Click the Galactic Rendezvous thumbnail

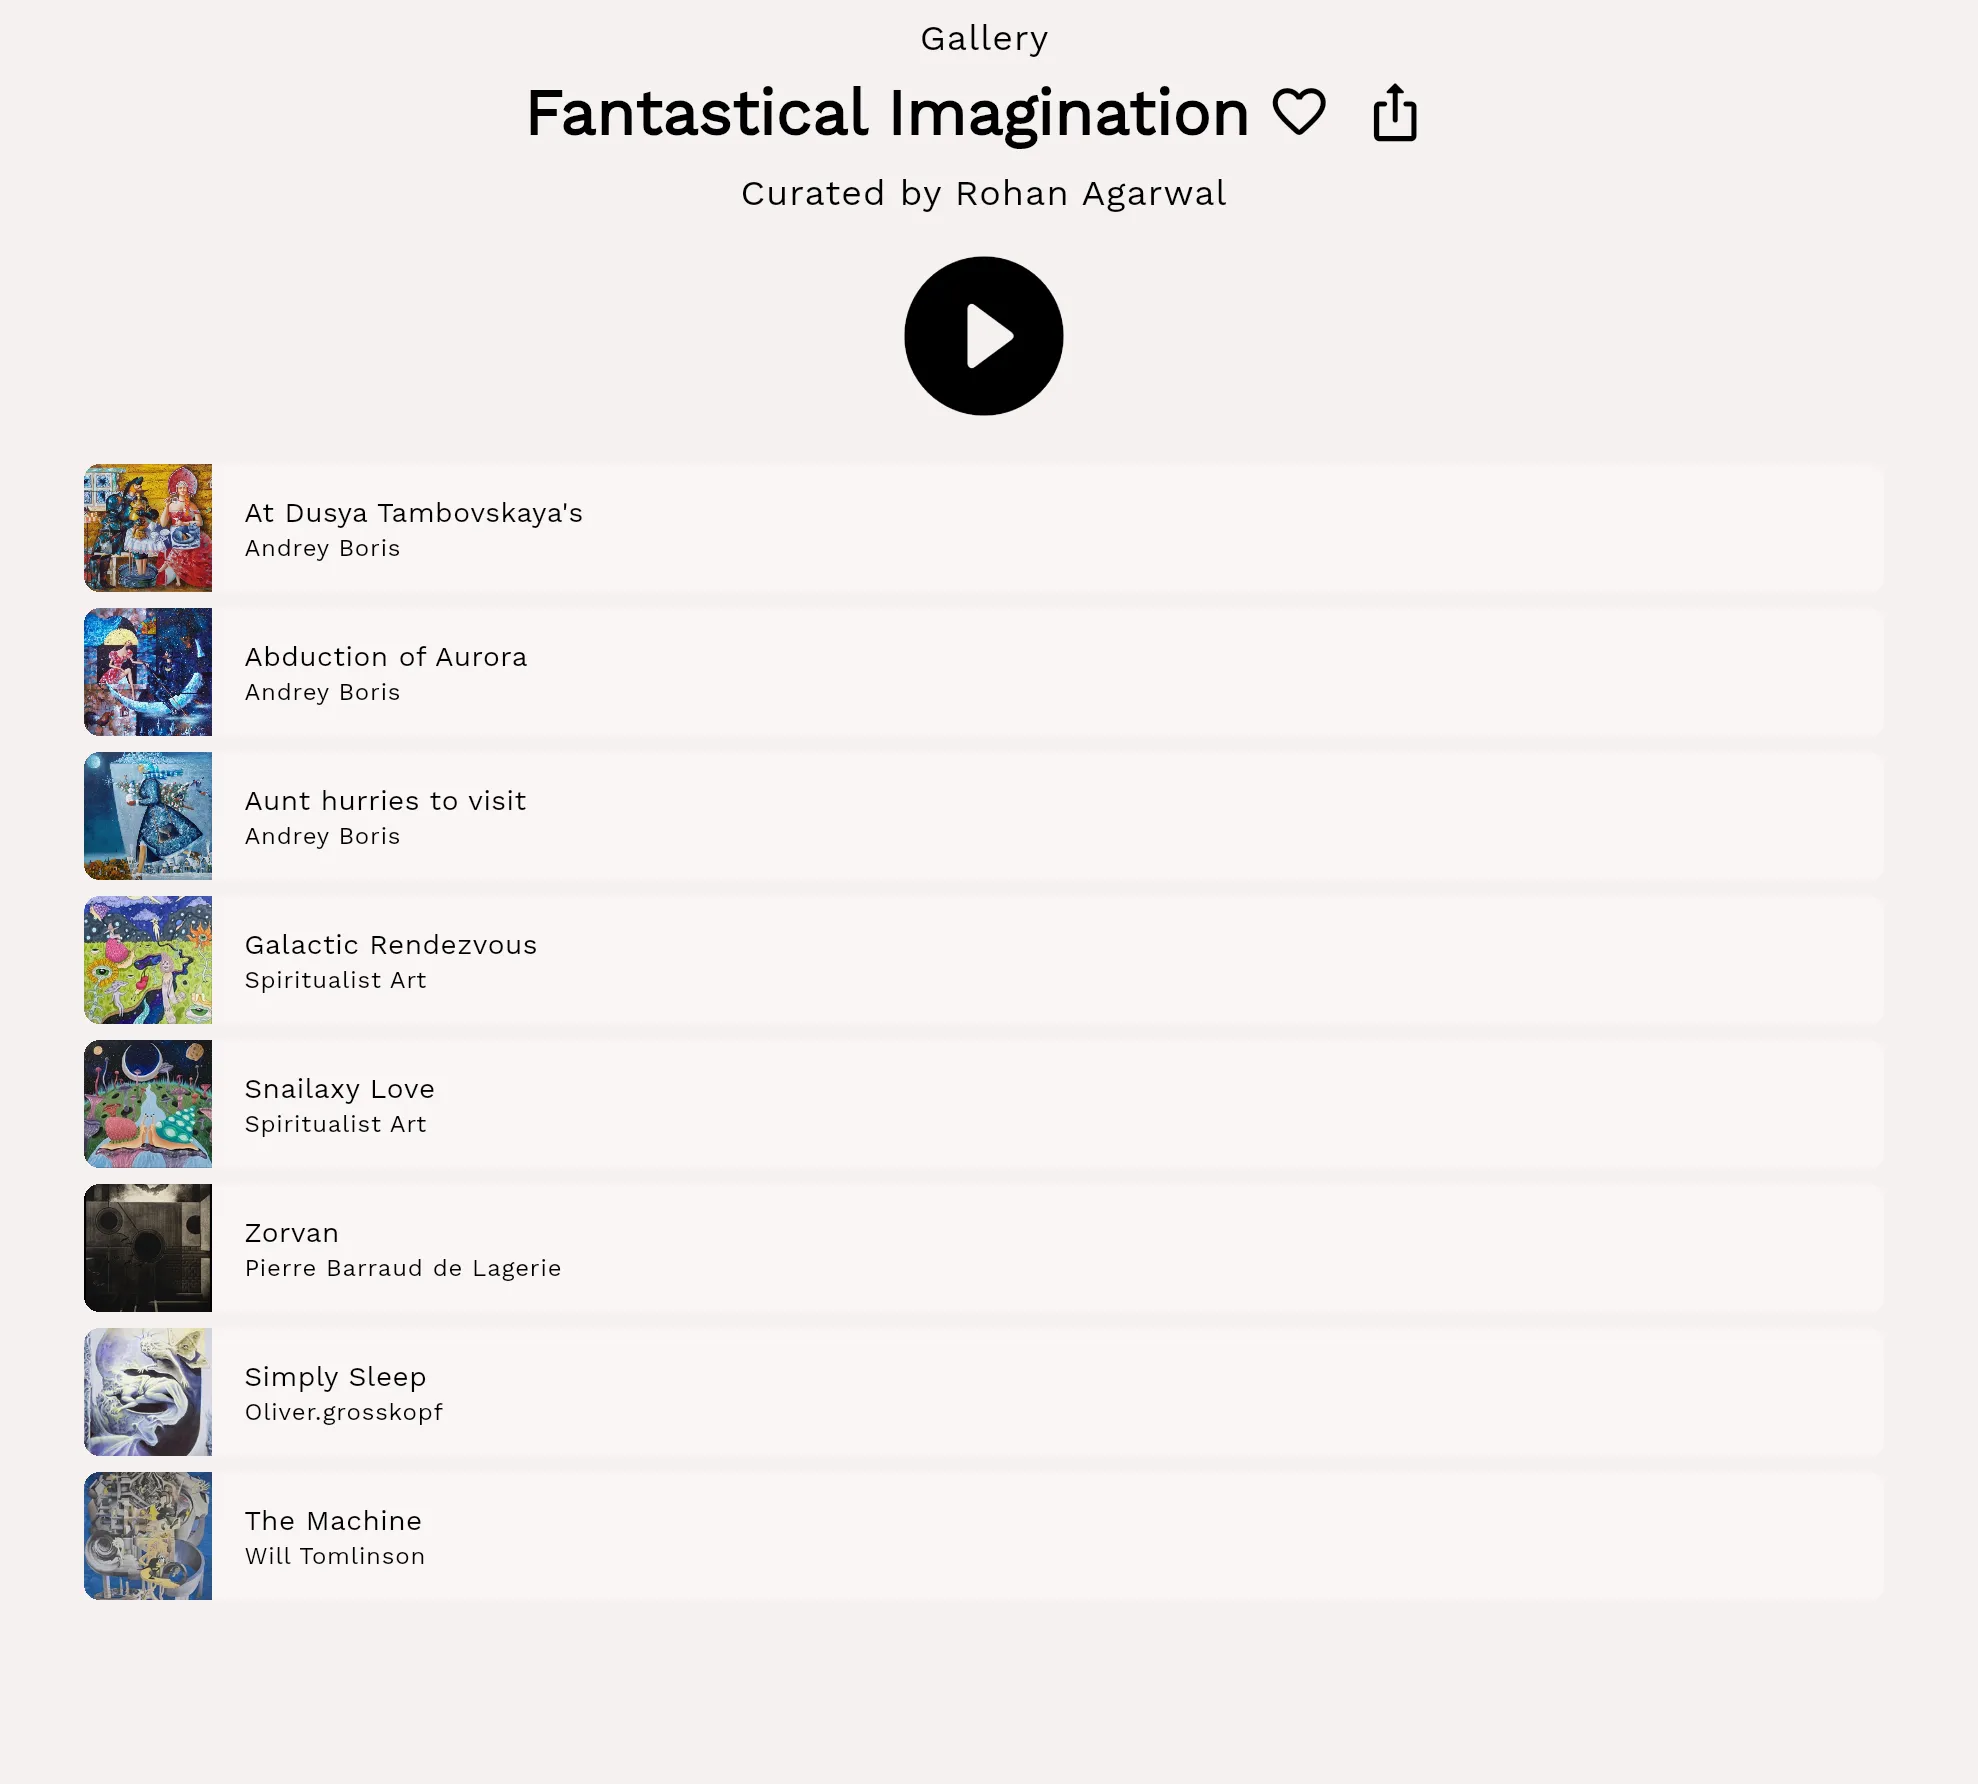coord(147,961)
